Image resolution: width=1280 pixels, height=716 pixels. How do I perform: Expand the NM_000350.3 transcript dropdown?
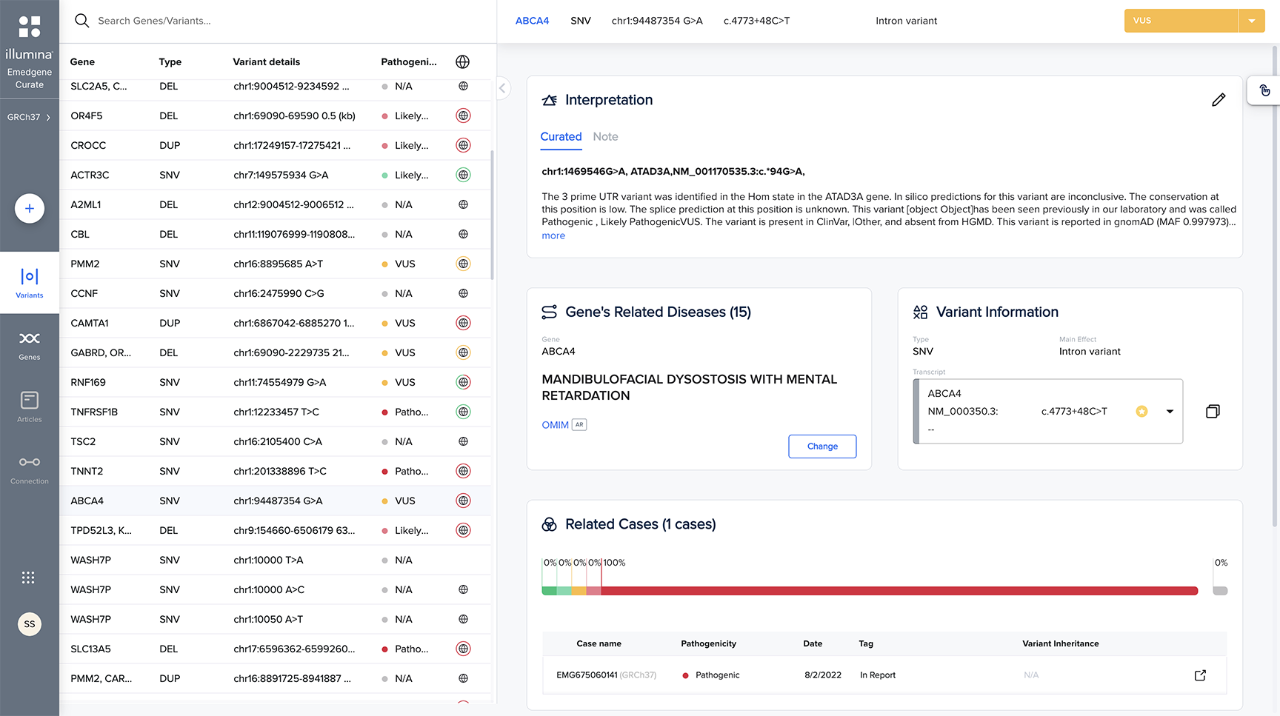click(1168, 411)
